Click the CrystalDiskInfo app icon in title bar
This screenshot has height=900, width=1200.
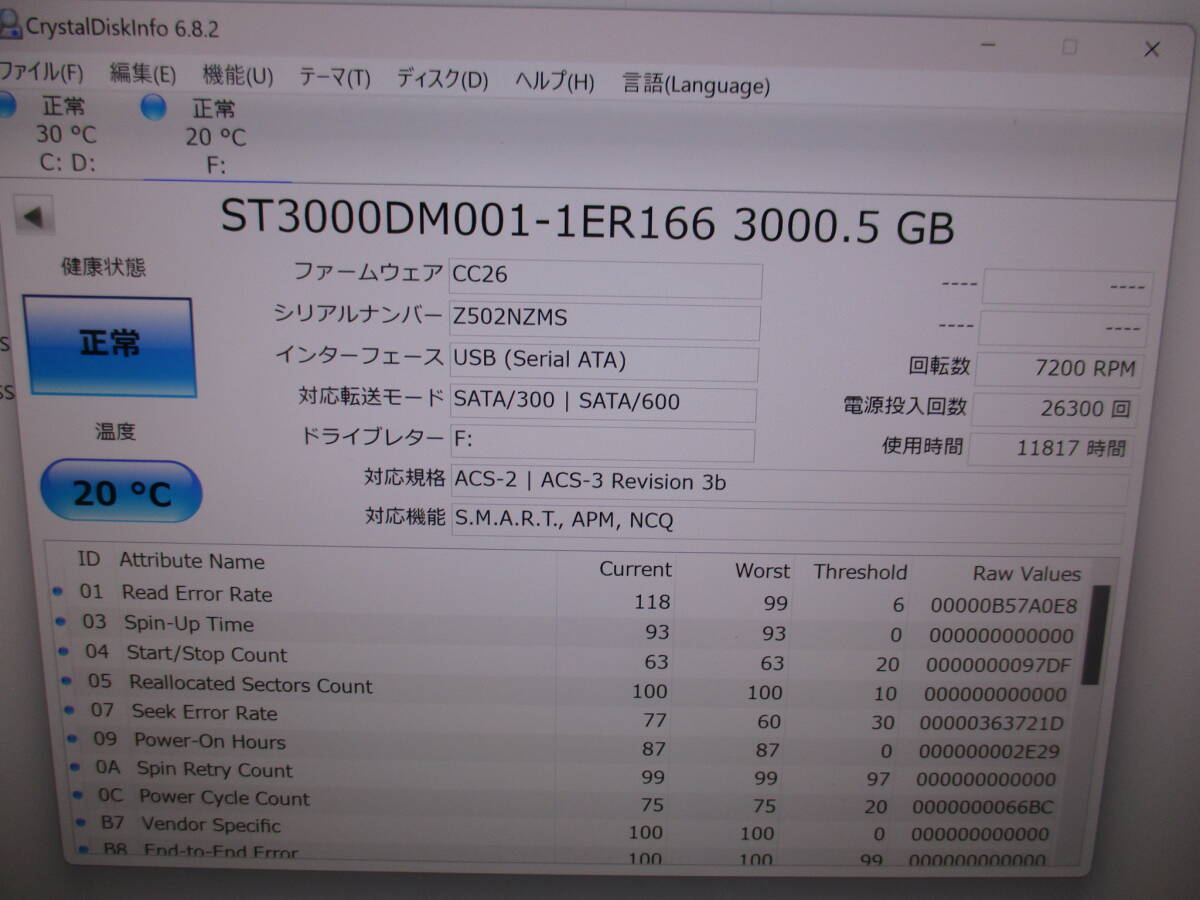tap(9, 23)
